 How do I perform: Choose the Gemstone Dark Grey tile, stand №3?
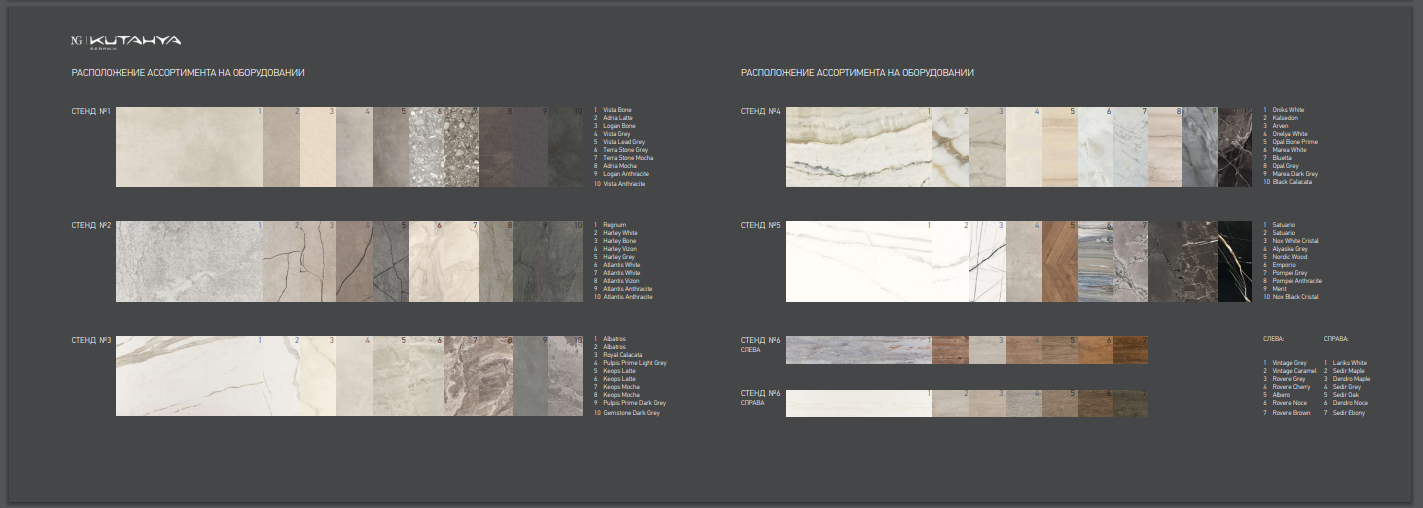click(x=566, y=375)
